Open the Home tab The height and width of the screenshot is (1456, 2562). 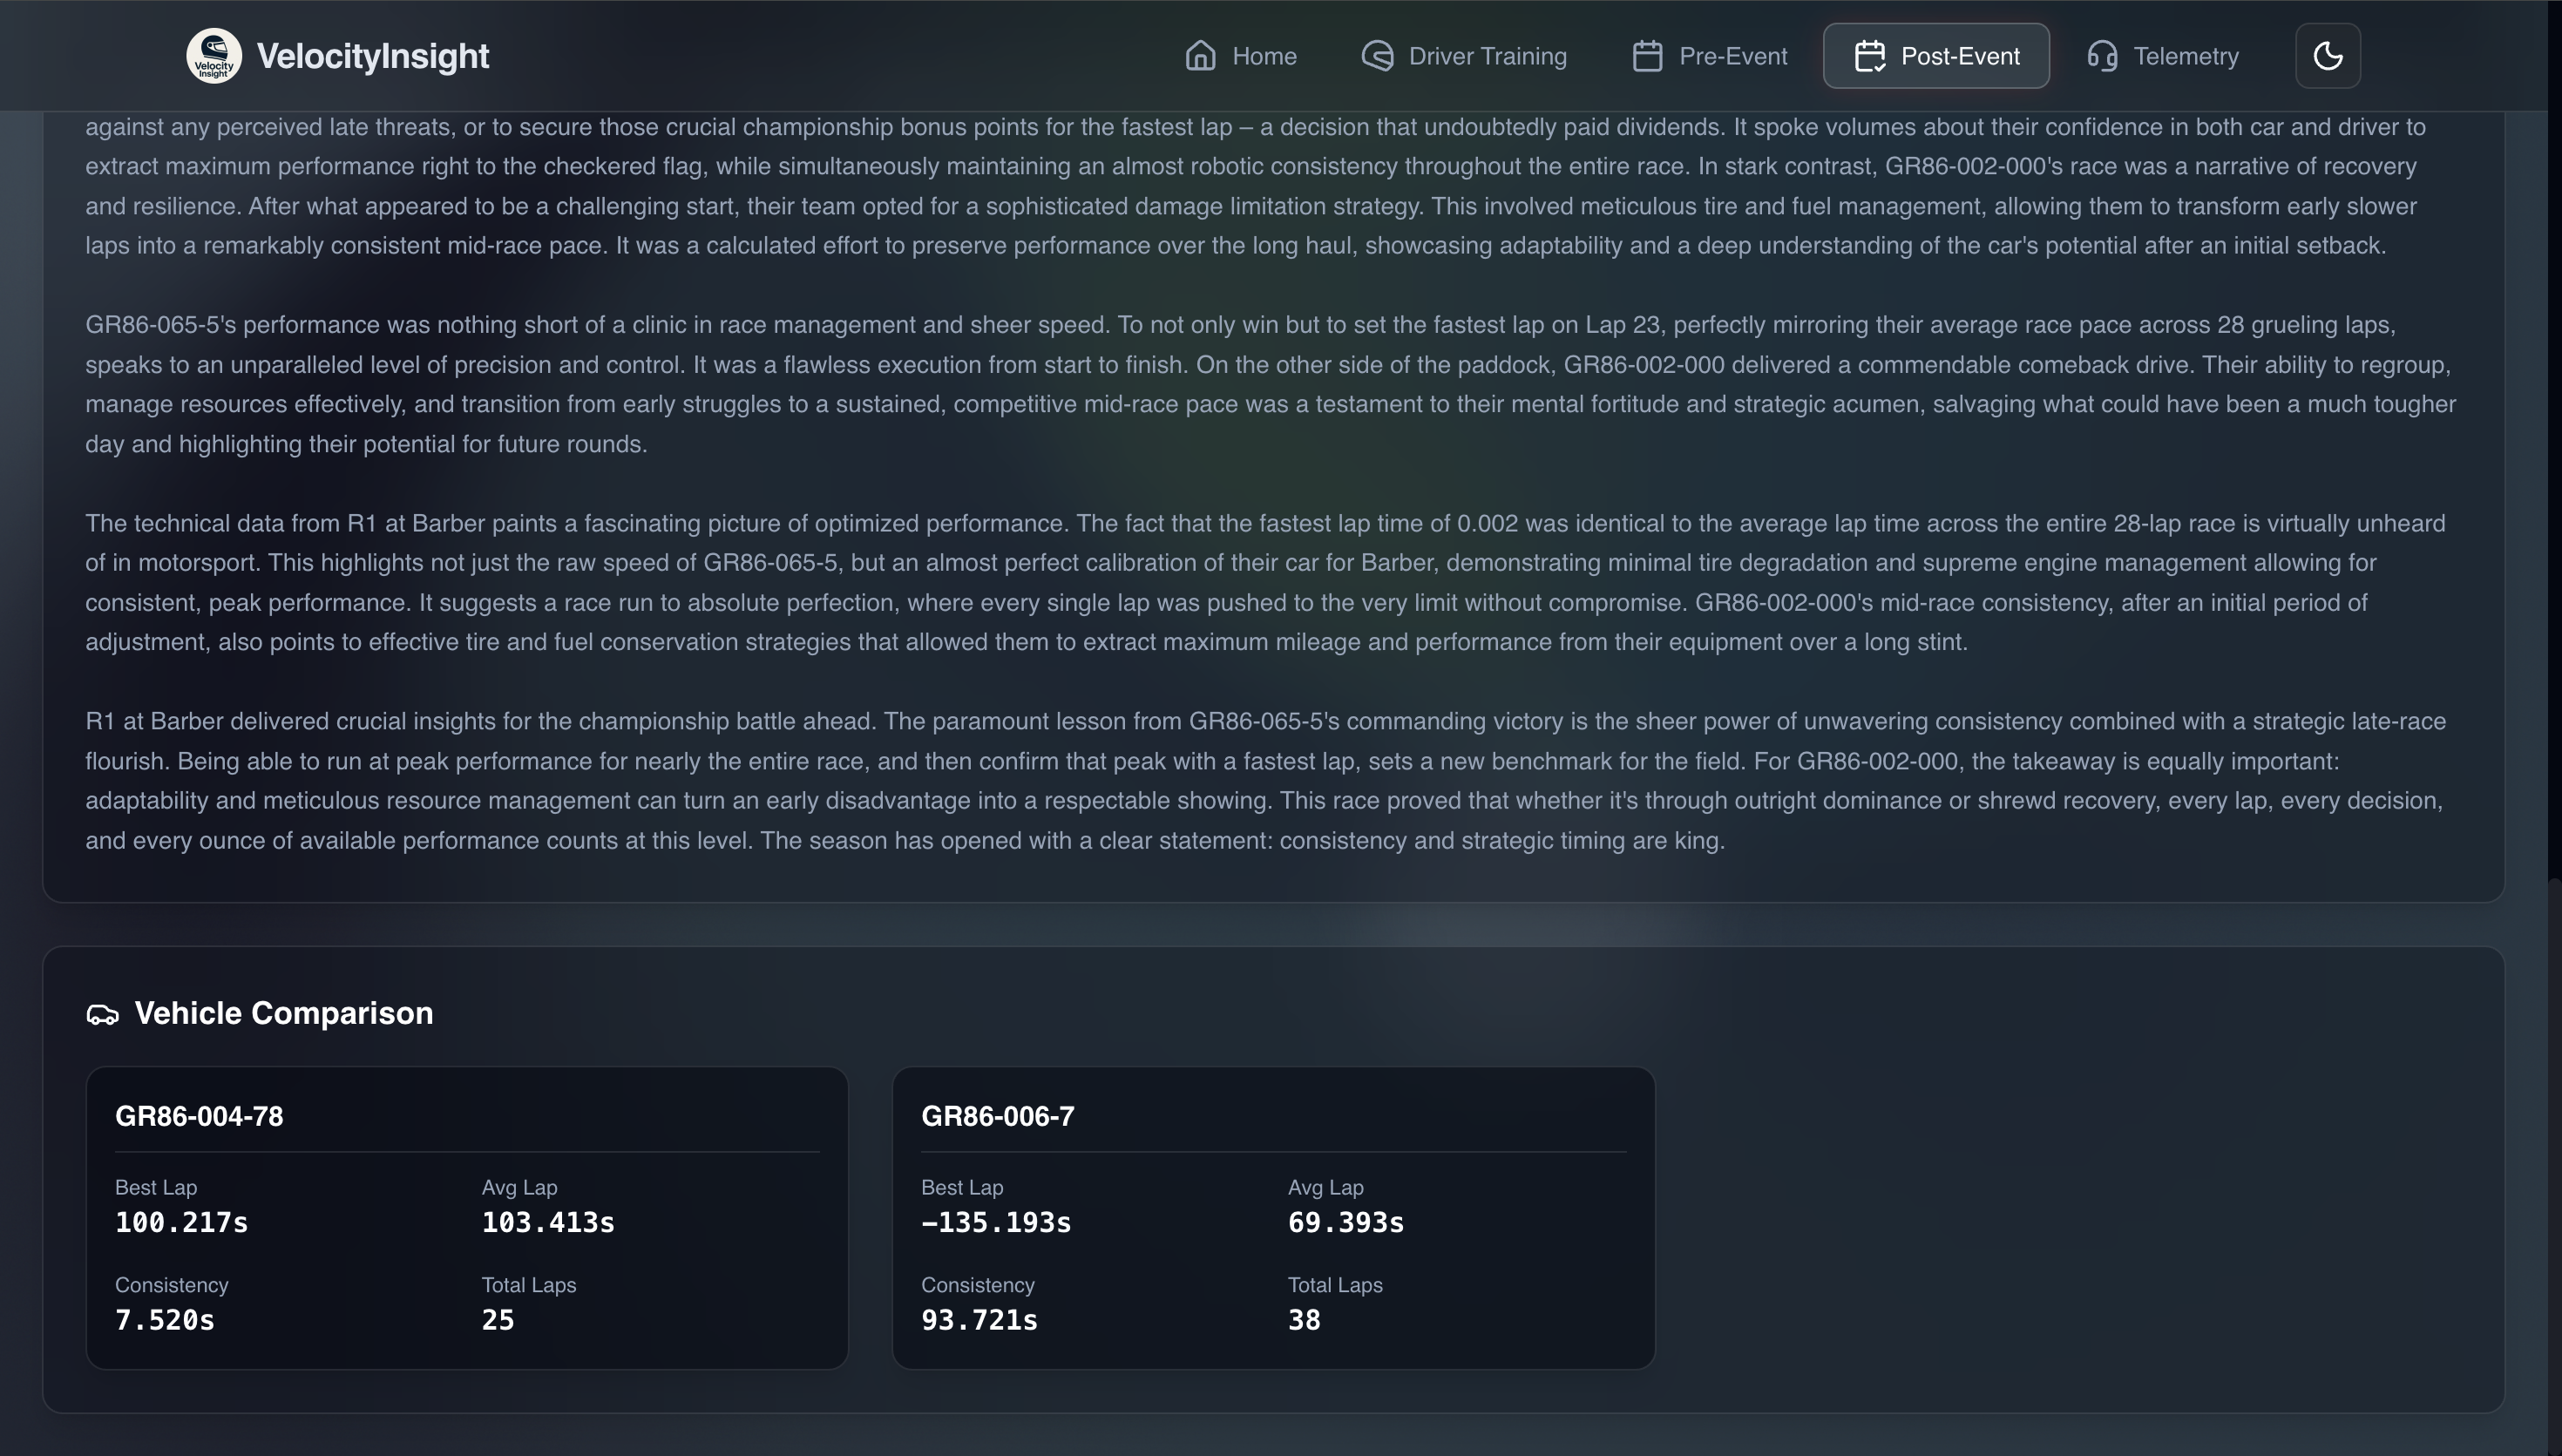click(x=1263, y=56)
